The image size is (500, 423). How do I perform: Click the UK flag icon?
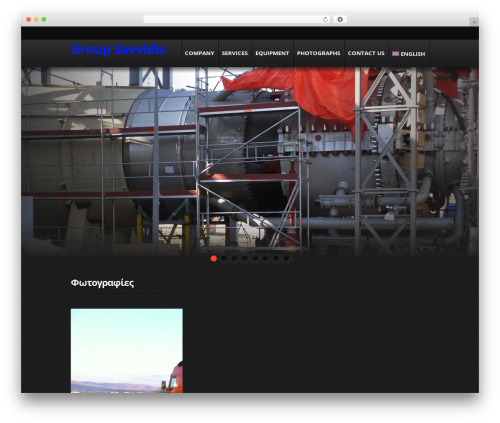tap(395, 54)
